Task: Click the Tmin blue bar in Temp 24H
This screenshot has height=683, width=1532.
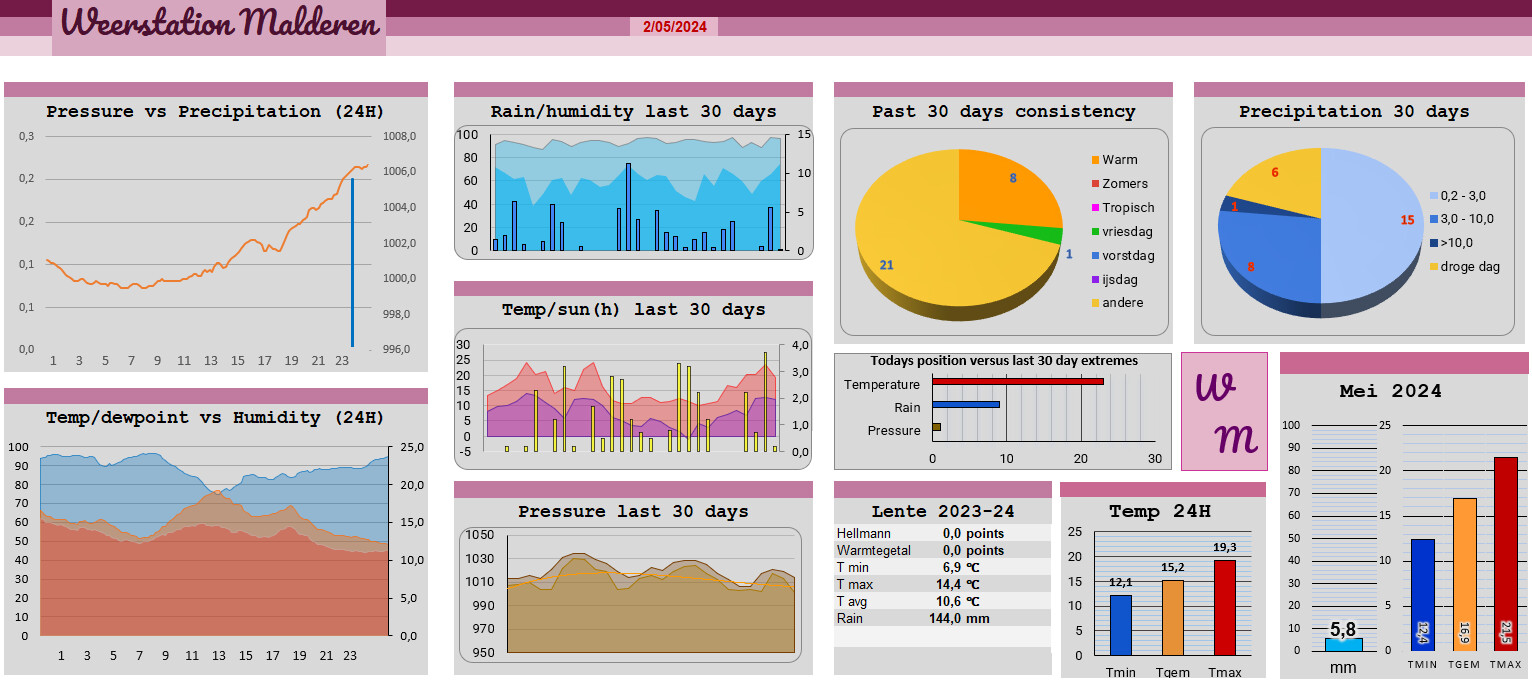Action: click(1121, 626)
